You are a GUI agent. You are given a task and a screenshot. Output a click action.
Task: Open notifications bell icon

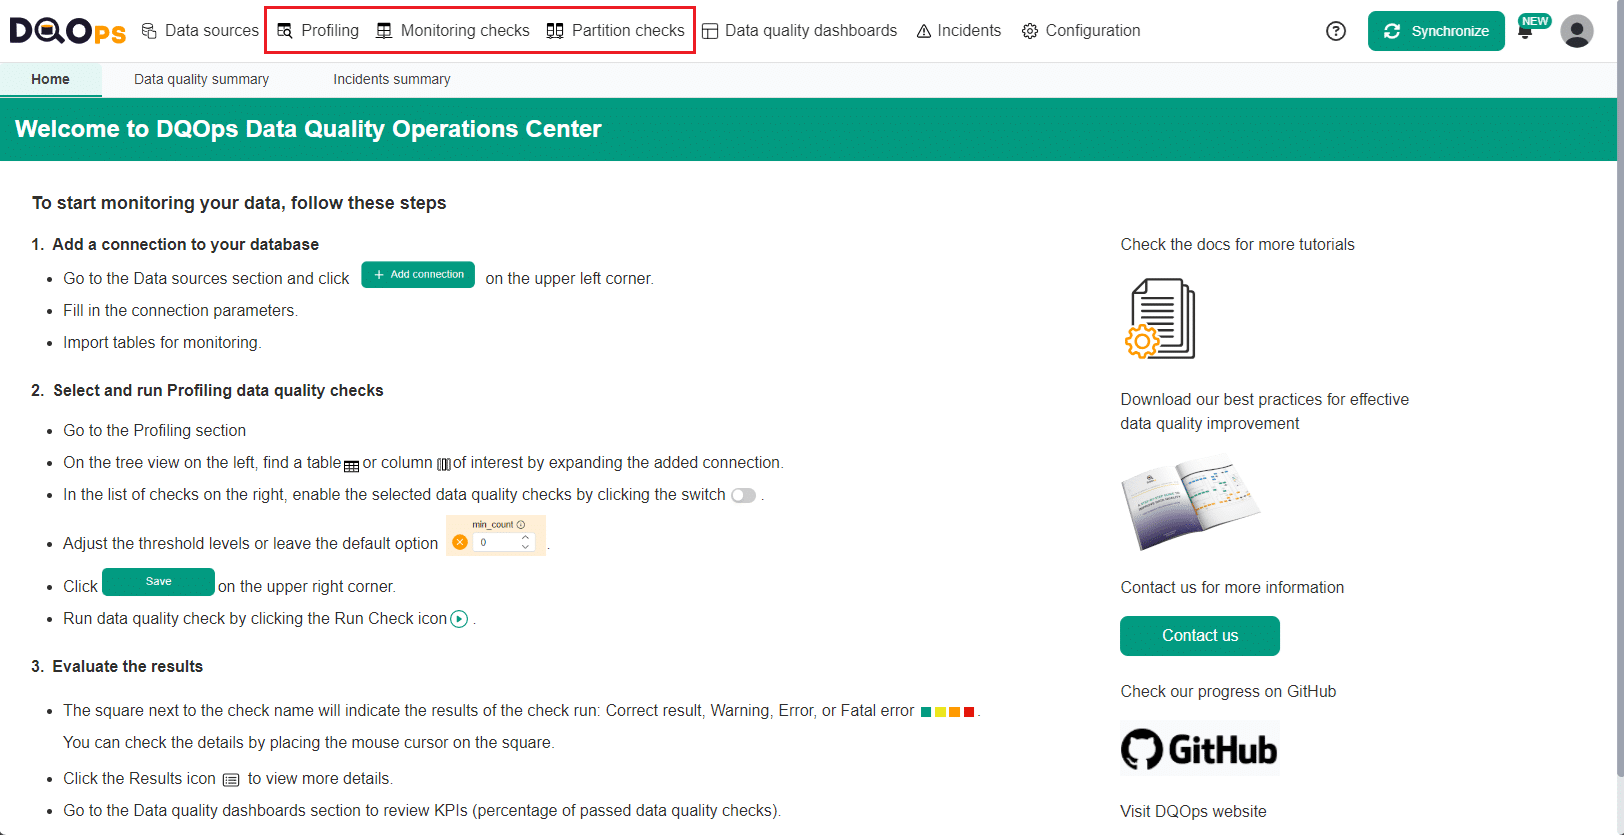click(x=1525, y=32)
